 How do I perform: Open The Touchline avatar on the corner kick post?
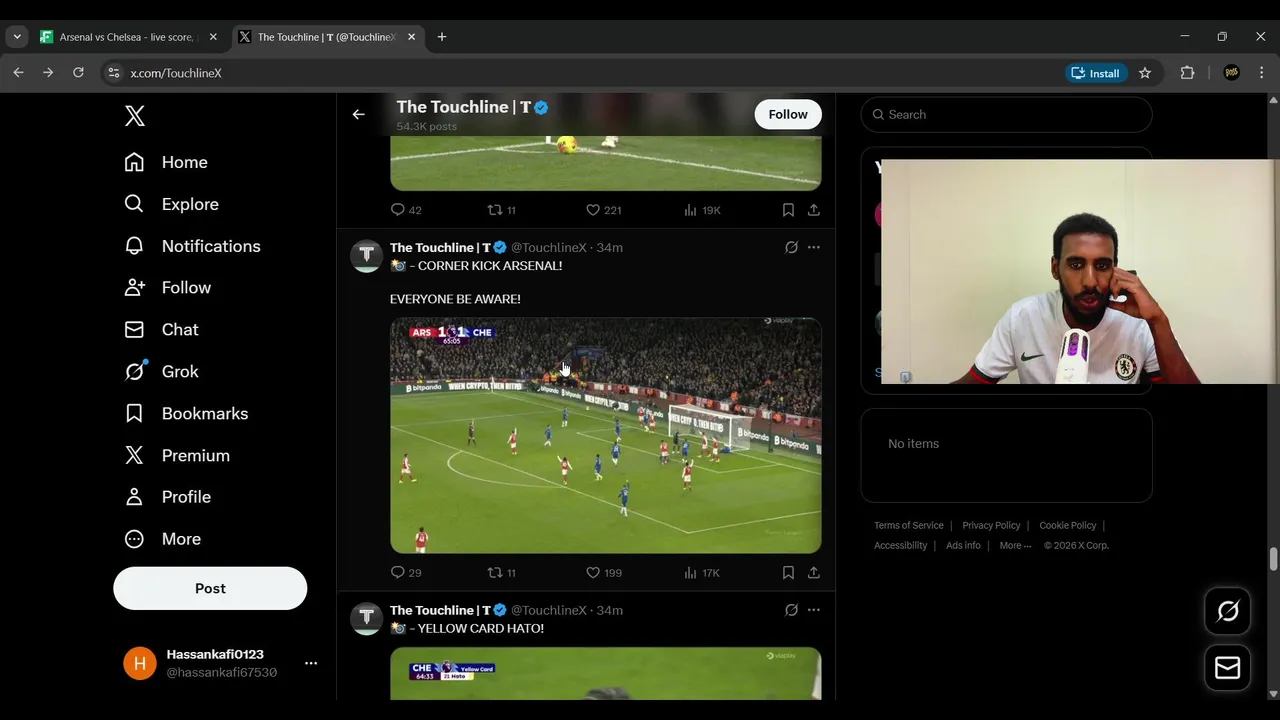pyautogui.click(x=366, y=256)
